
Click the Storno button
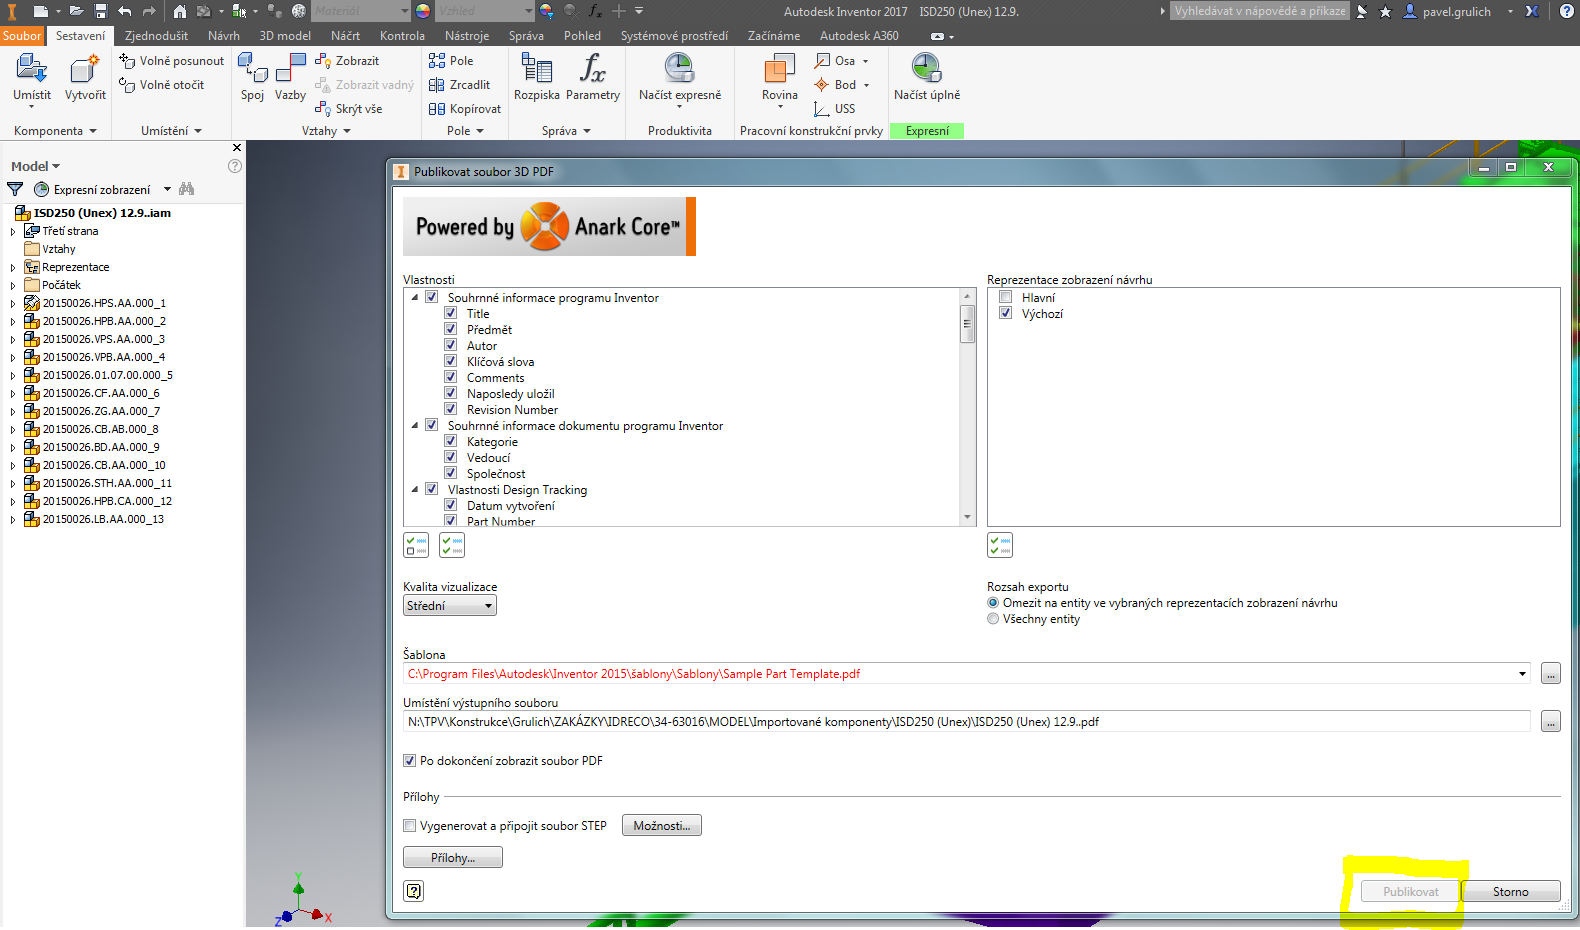click(1510, 892)
